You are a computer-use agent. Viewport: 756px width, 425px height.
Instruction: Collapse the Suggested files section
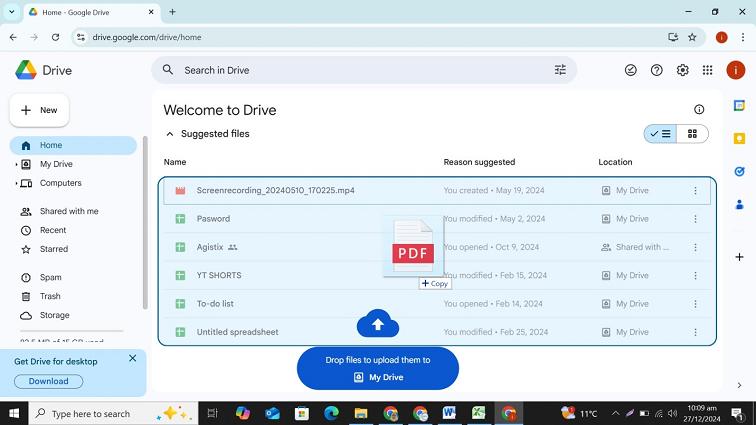[170, 134]
